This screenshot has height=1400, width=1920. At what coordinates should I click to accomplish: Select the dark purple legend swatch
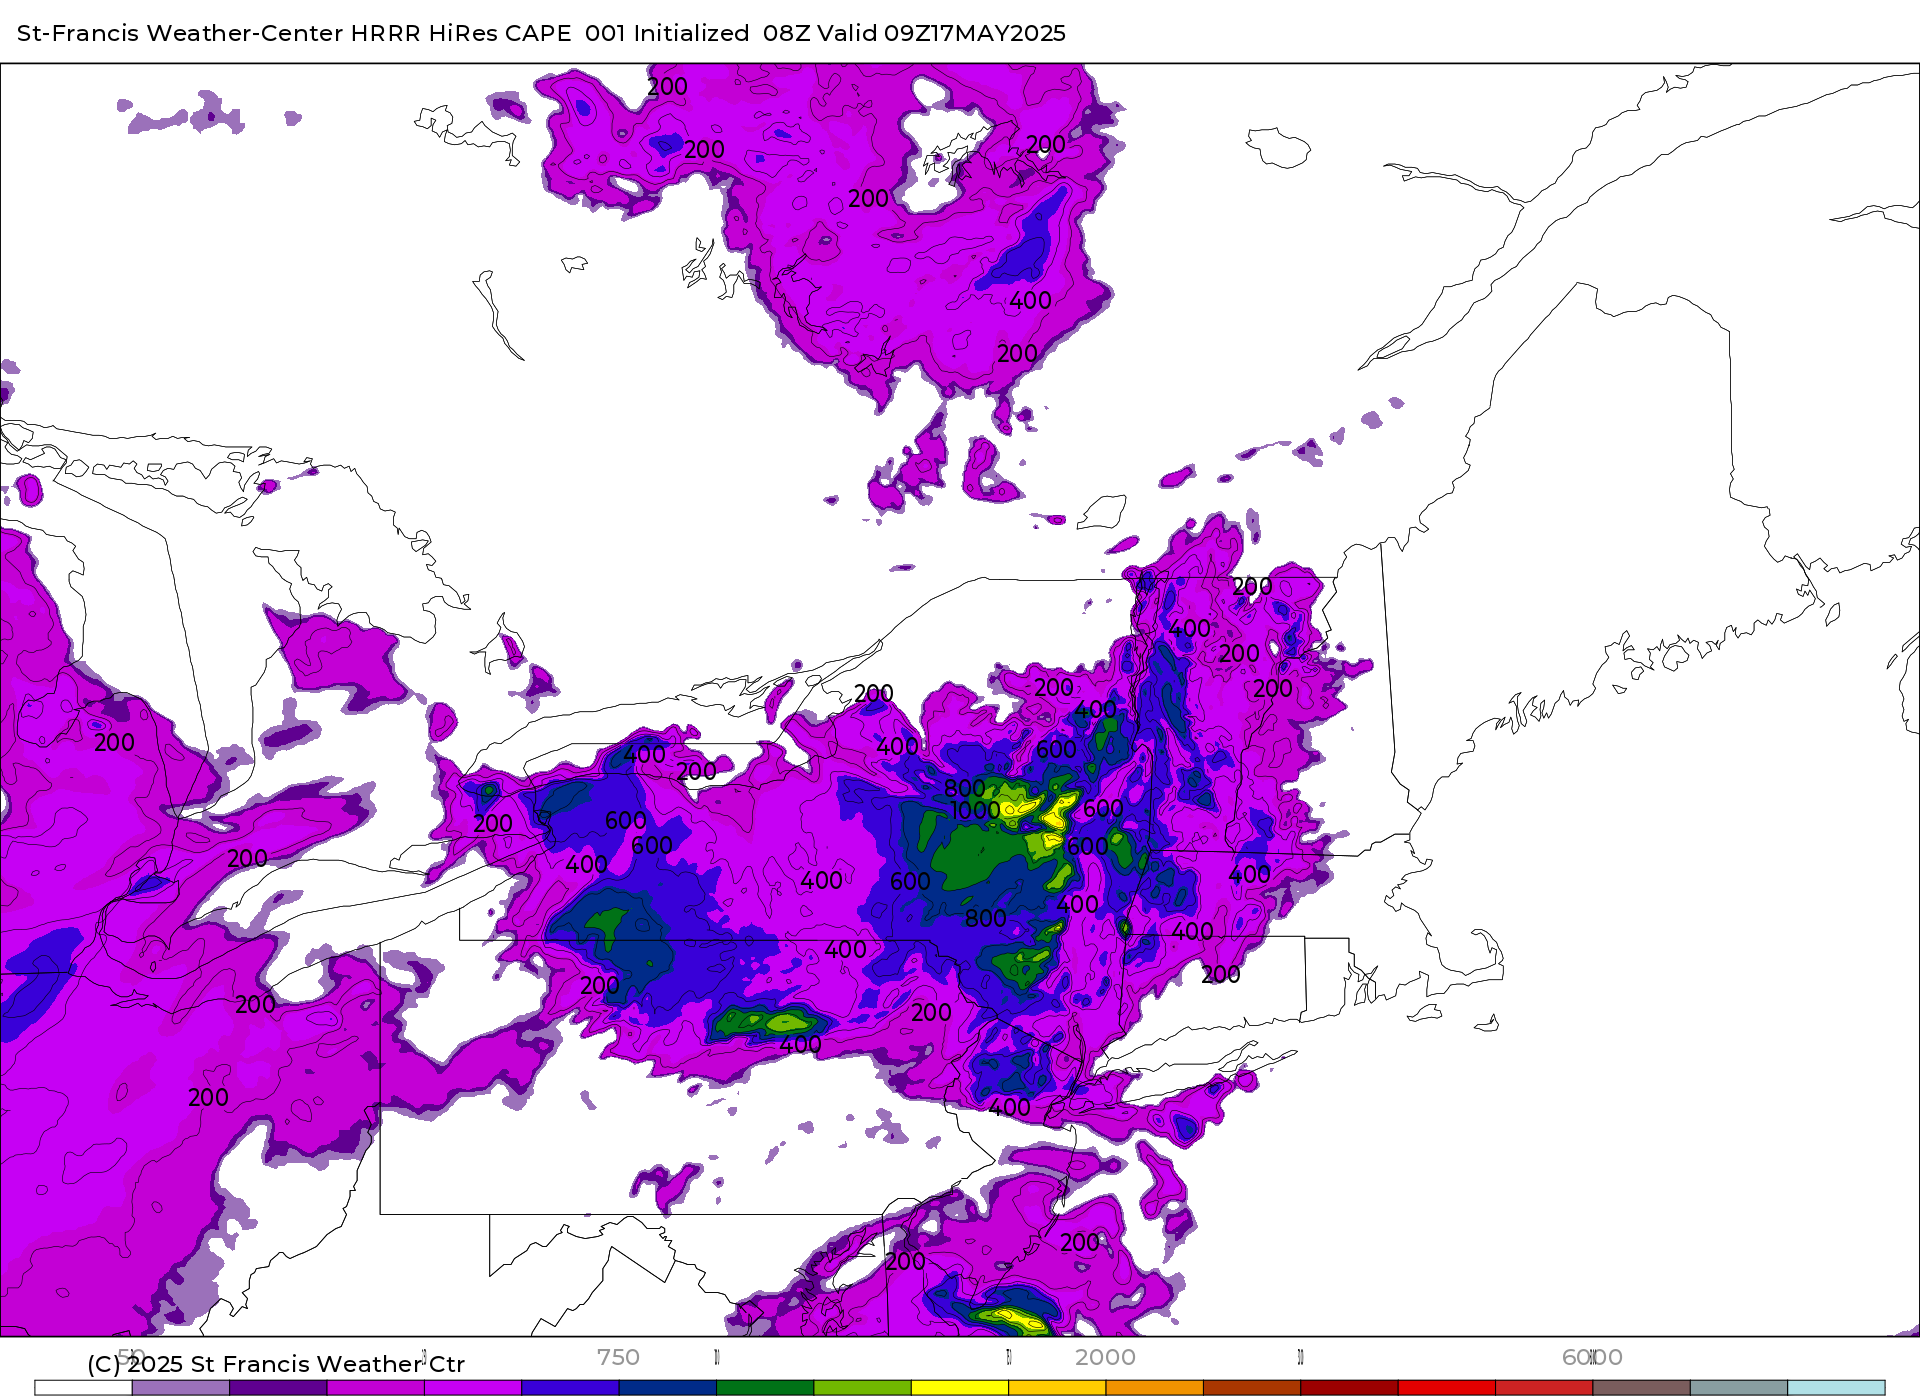click(x=278, y=1388)
